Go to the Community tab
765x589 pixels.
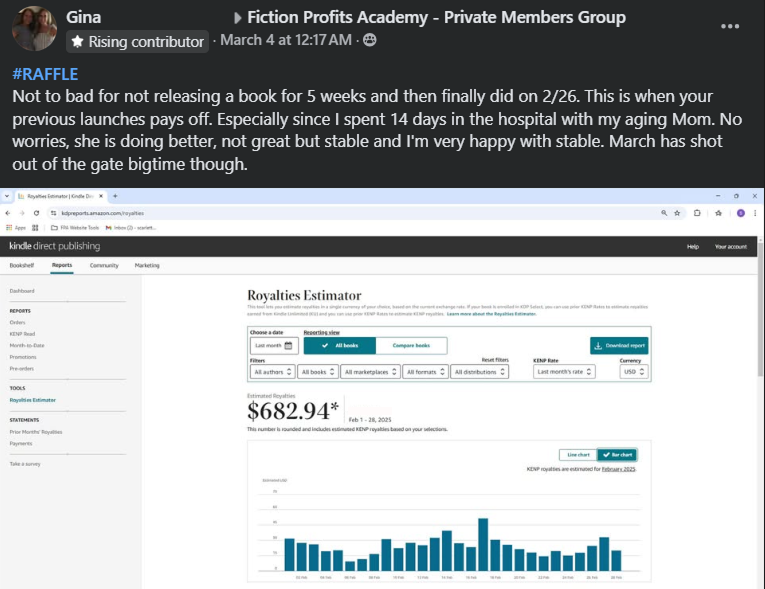pyautogui.click(x=104, y=265)
